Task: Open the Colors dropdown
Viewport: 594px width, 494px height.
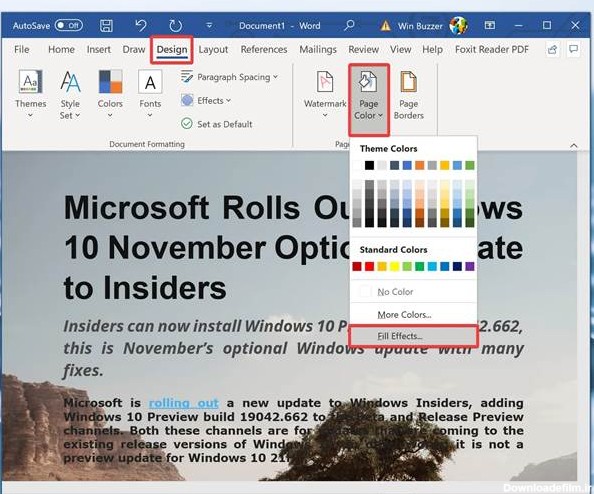Action: 110,94
